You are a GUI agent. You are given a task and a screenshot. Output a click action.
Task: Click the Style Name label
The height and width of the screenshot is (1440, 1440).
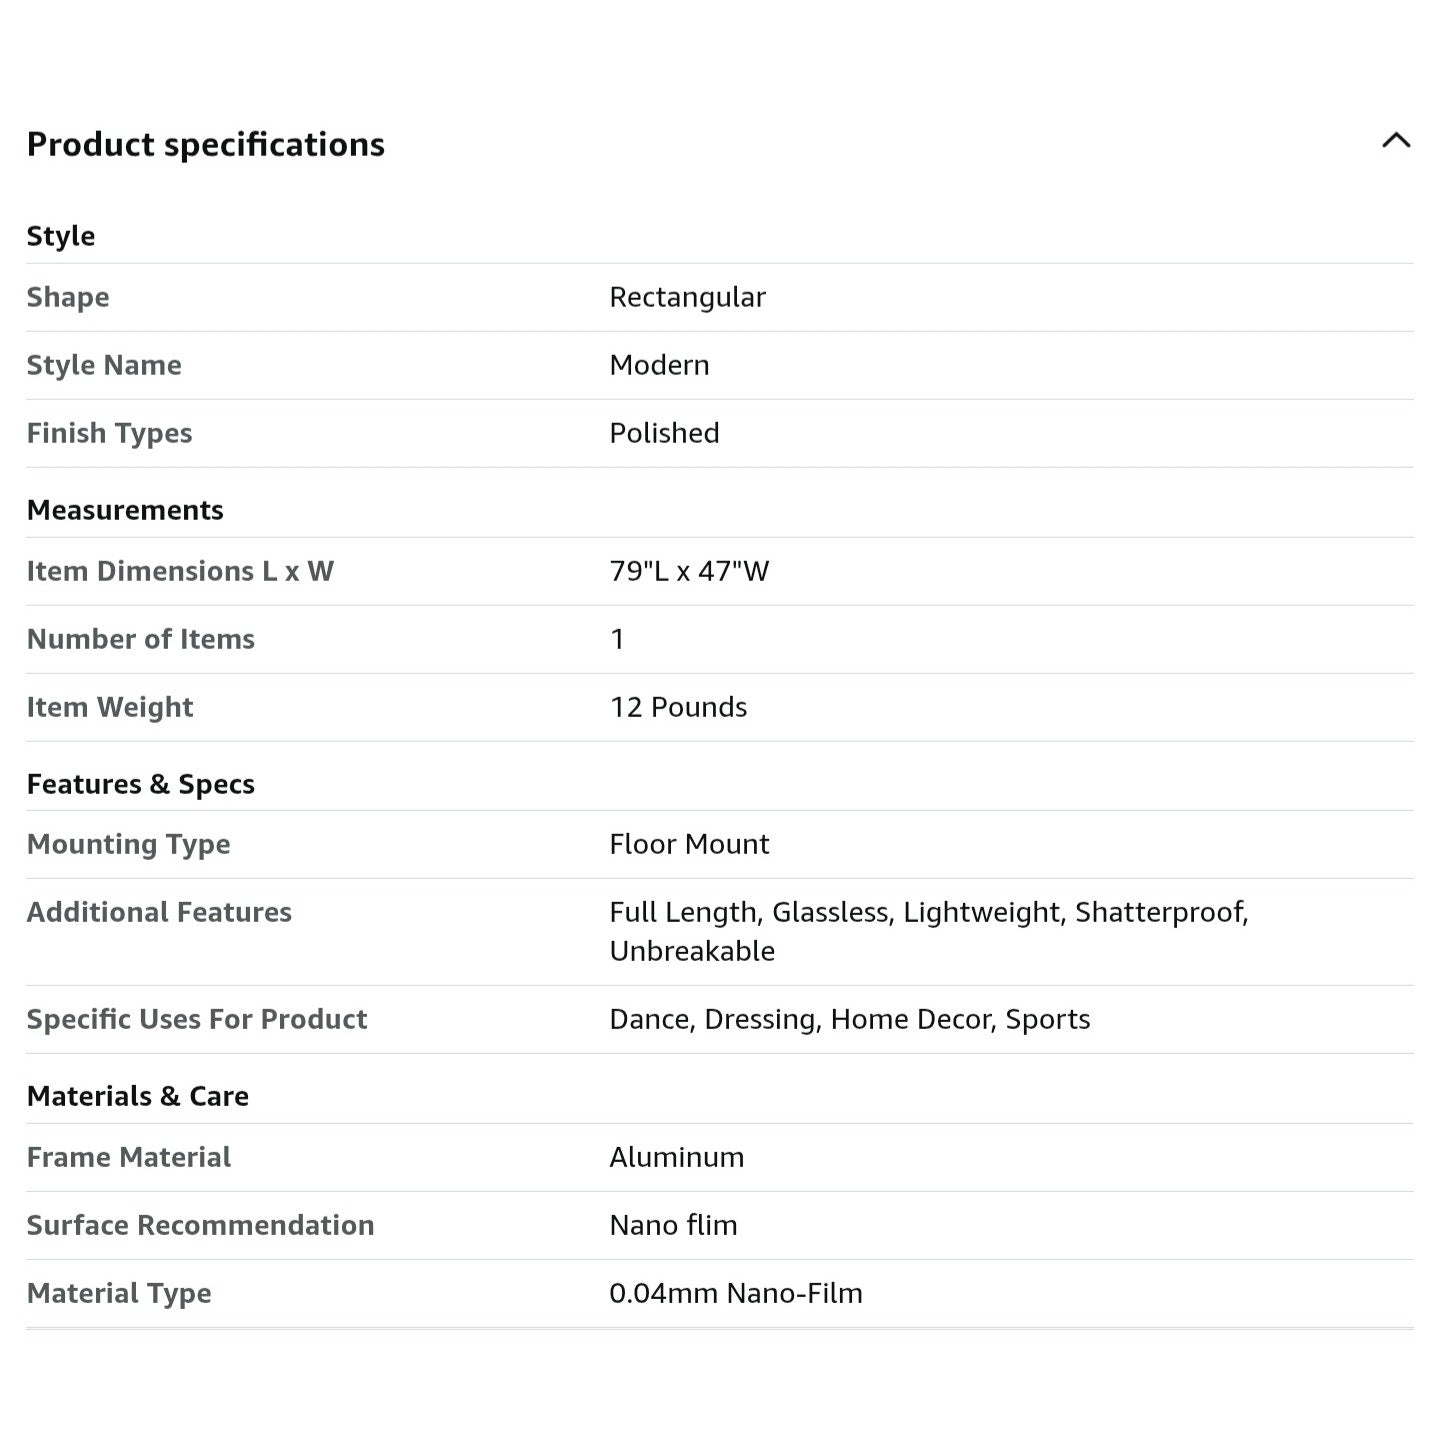104,365
